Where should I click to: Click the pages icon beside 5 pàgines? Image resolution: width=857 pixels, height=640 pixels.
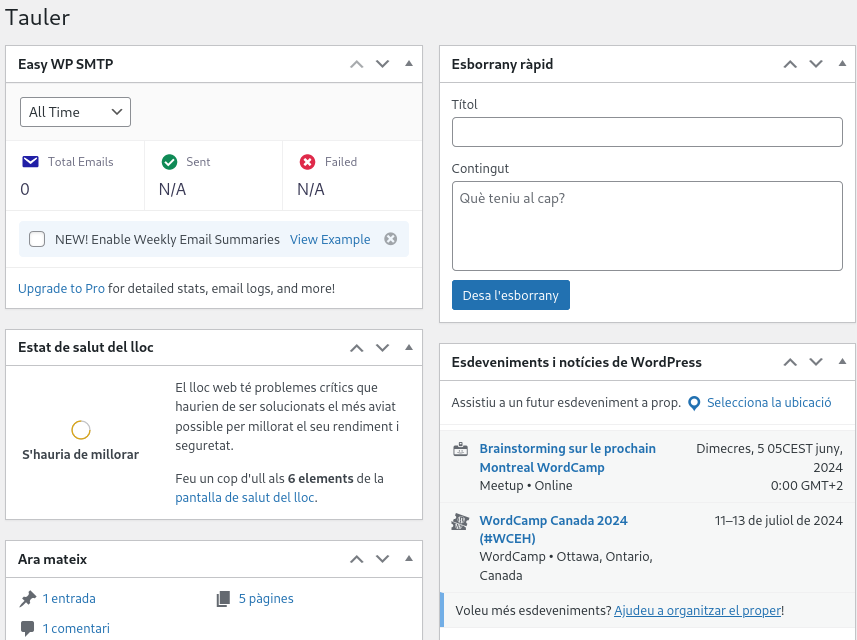click(x=223, y=599)
